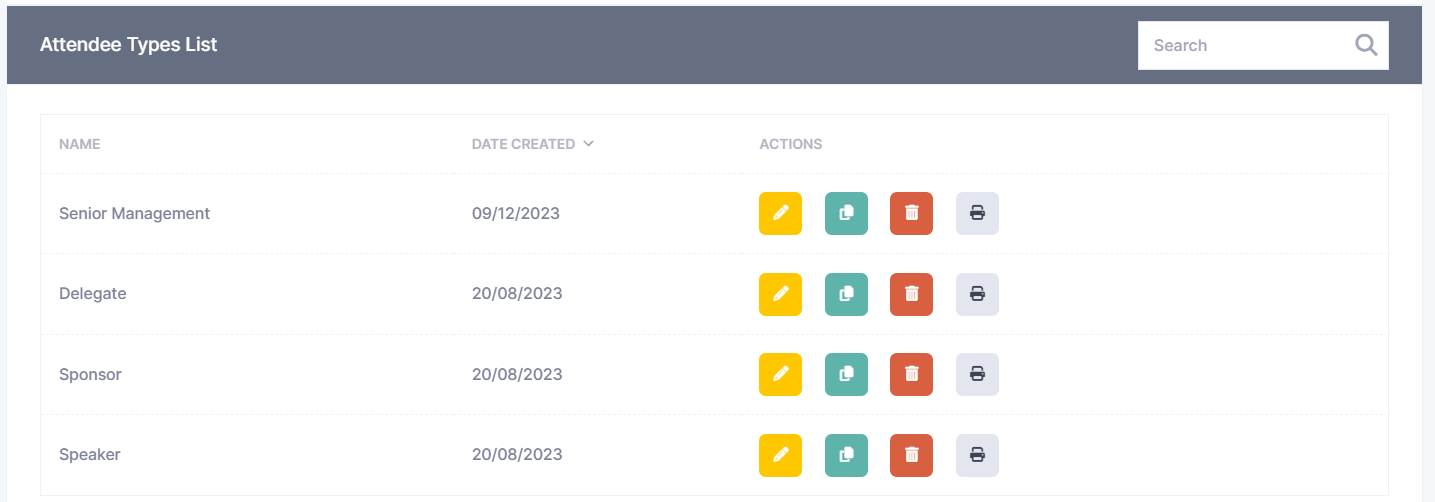The width and height of the screenshot is (1435, 502).
Task: Print the Delegate attendee type
Action: tap(977, 294)
